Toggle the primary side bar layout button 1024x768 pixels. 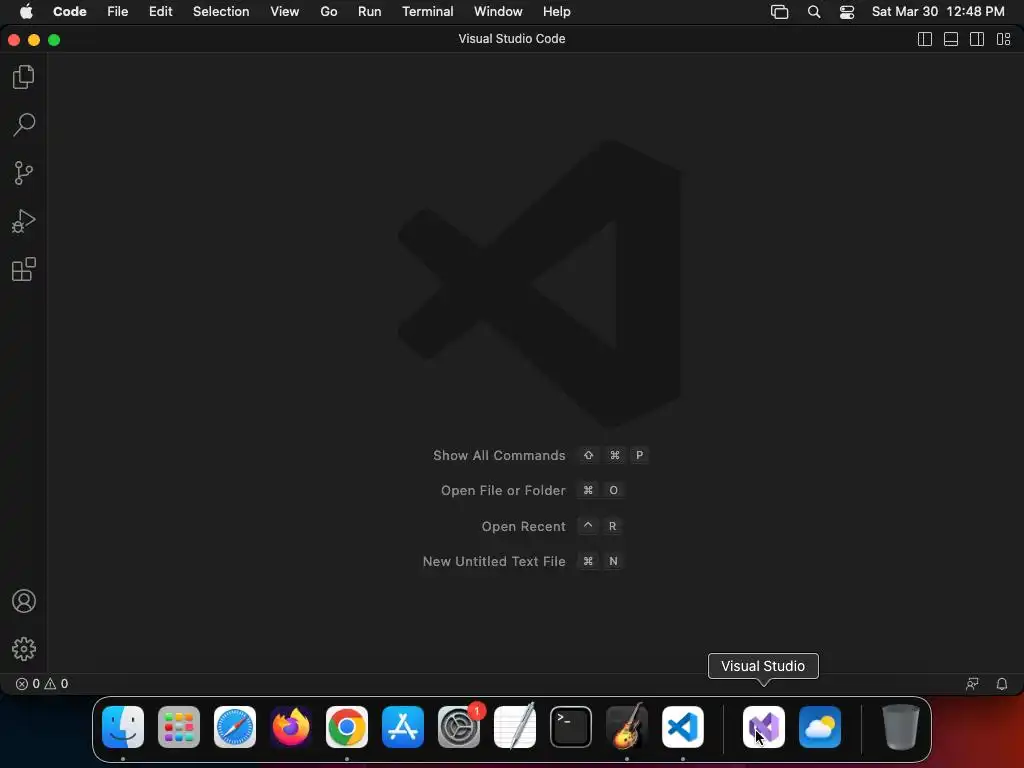click(925, 39)
